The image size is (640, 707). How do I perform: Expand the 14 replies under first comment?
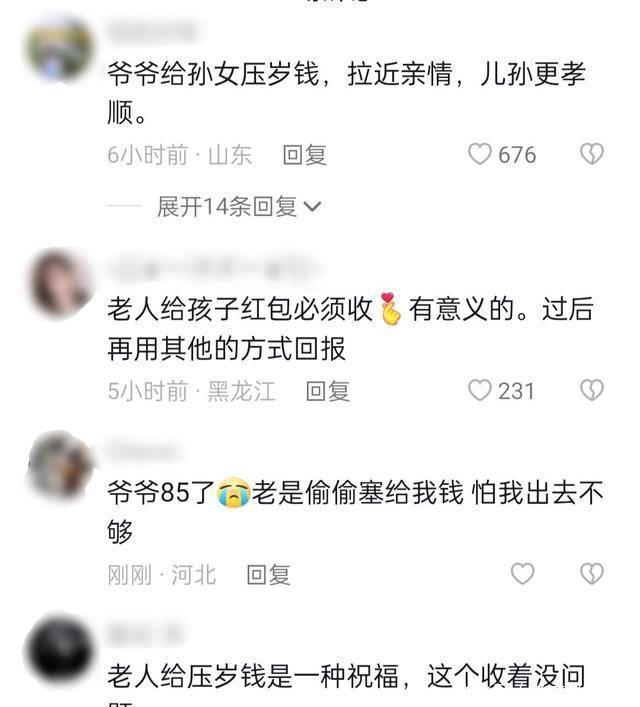(x=239, y=207)
